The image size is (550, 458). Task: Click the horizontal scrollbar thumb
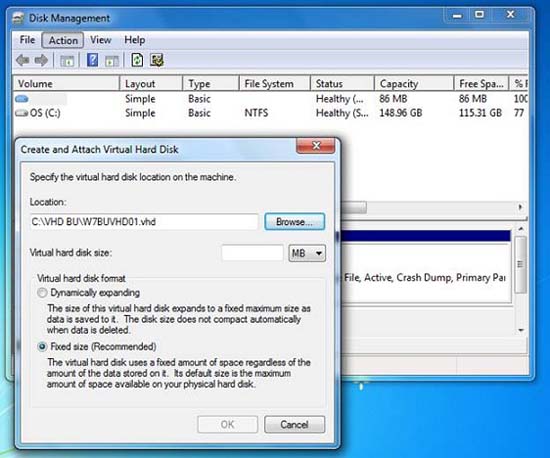[354, 207]
